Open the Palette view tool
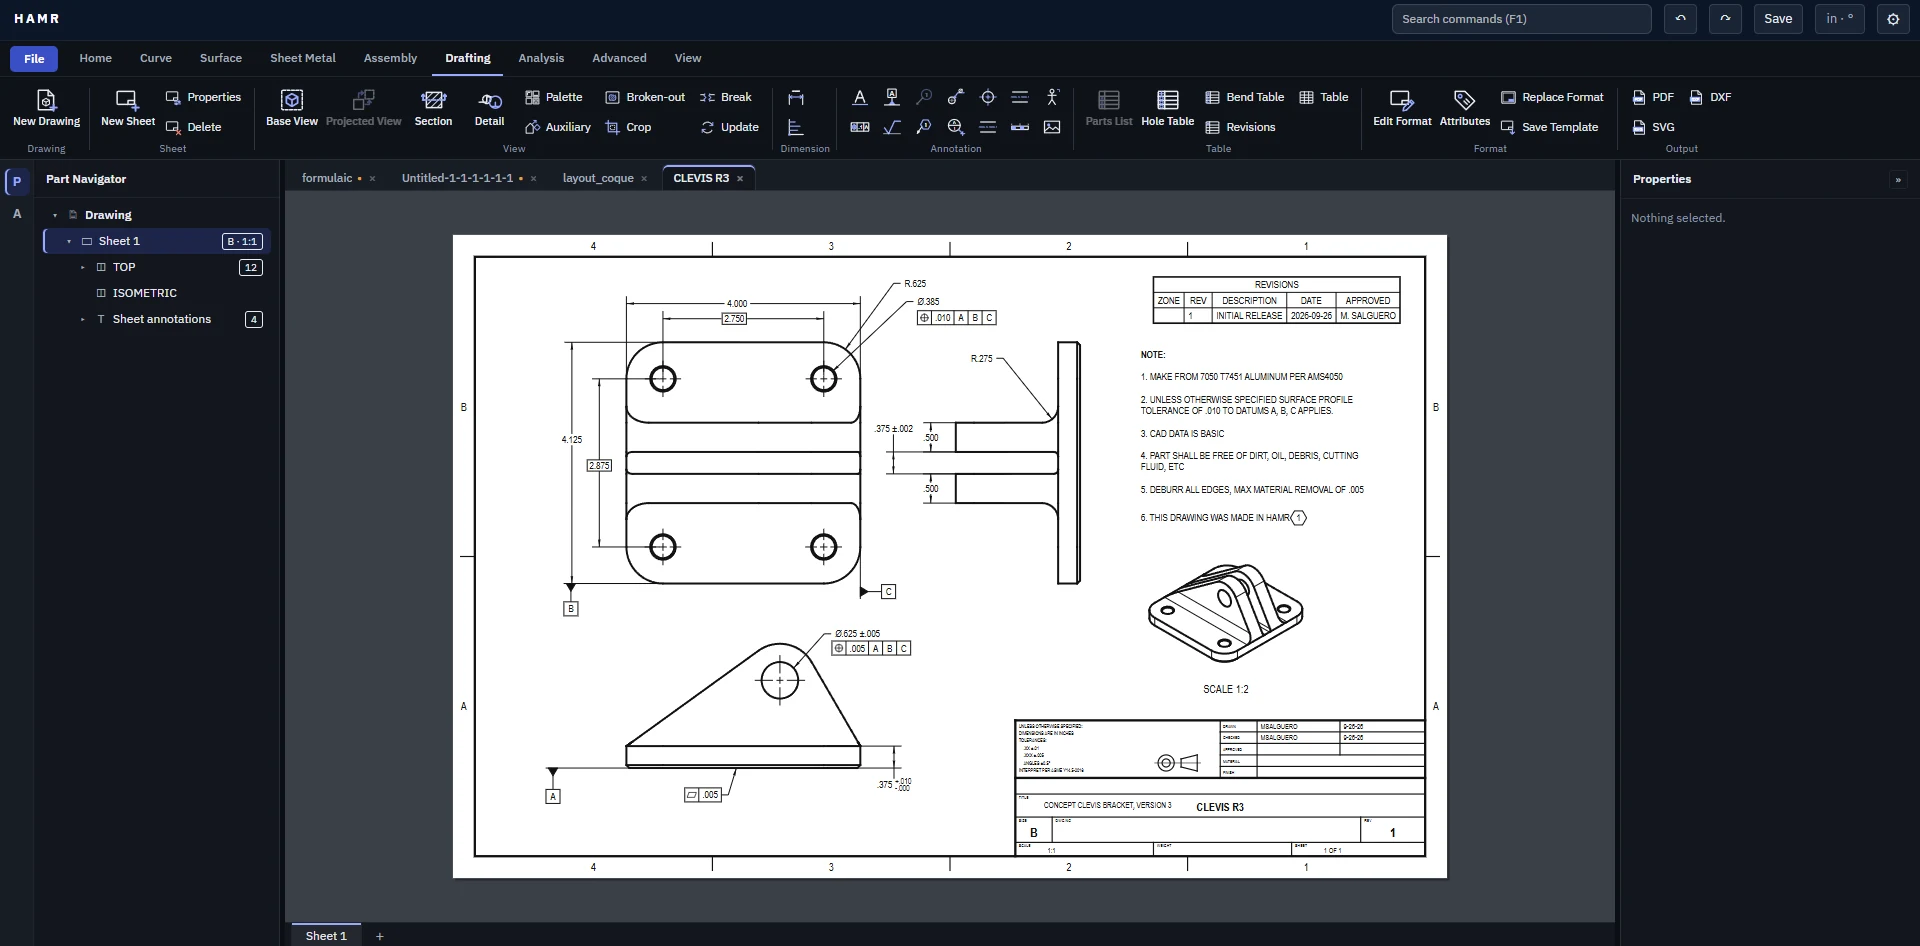Image resolution: width=1920 pixels, height=946 pixels. click(553, 97)
